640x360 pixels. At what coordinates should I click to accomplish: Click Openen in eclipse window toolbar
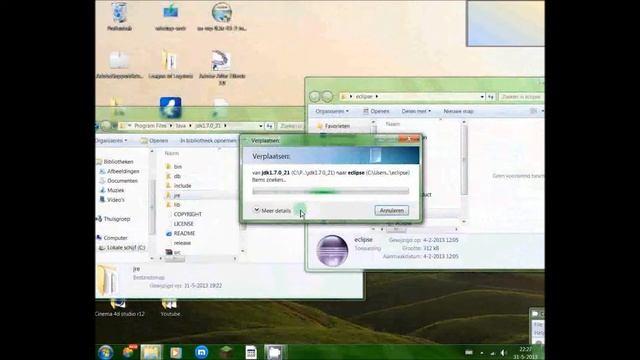[x=376, y=111]
